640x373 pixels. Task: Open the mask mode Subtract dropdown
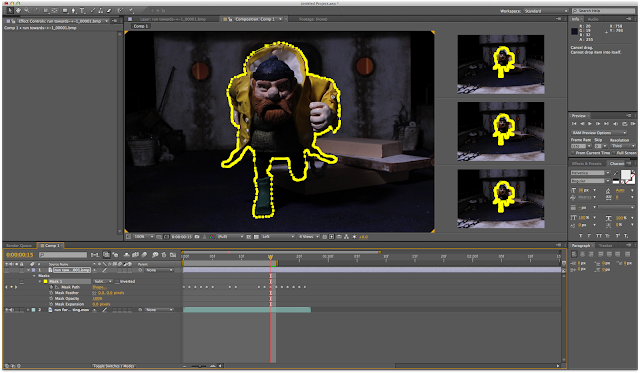(103, 282)
